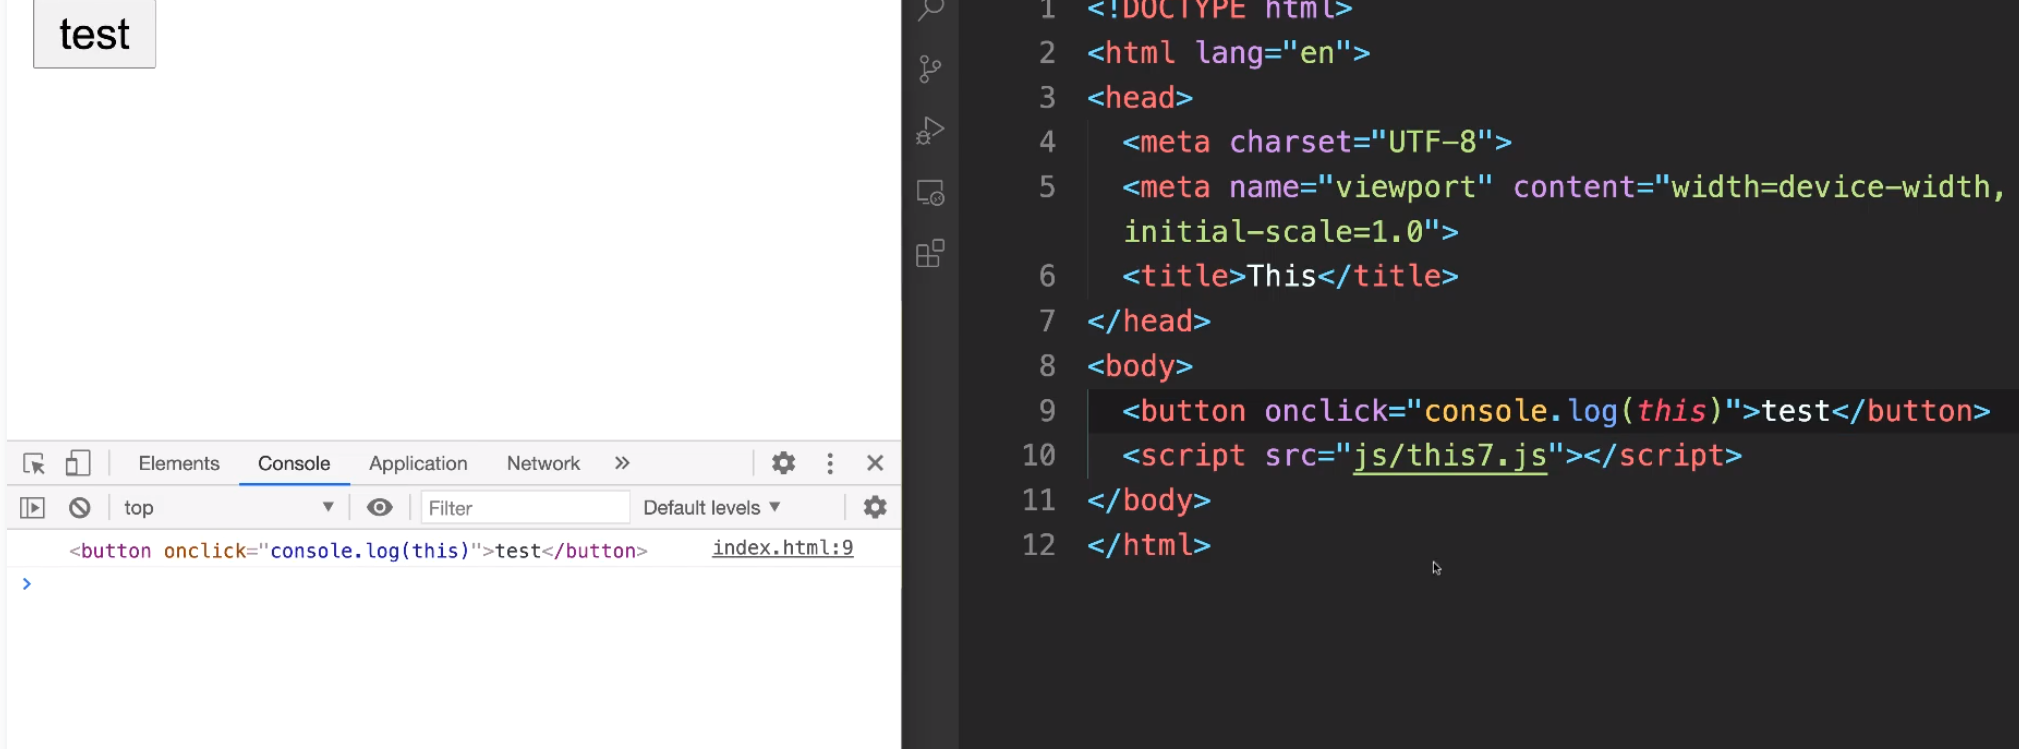Viewport: 2019px width, 749px height.
Task: Open DevTools settings gear
Action: [x=783, y=463]
